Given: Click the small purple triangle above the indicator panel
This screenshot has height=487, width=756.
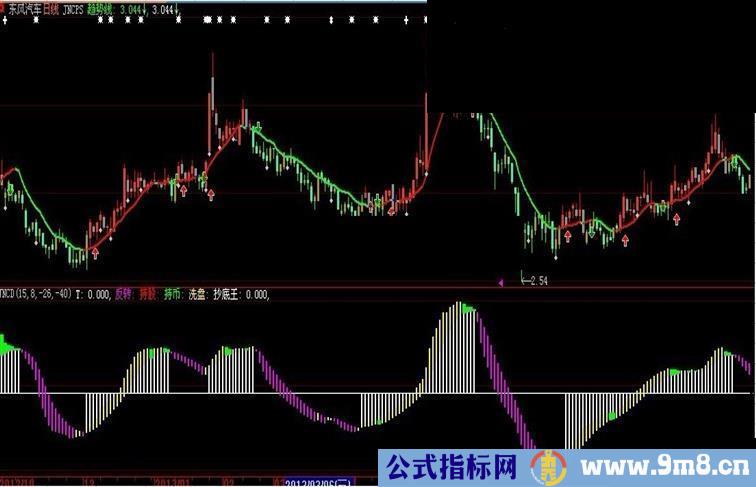Looking at the screenshot, I should point(500,283).
